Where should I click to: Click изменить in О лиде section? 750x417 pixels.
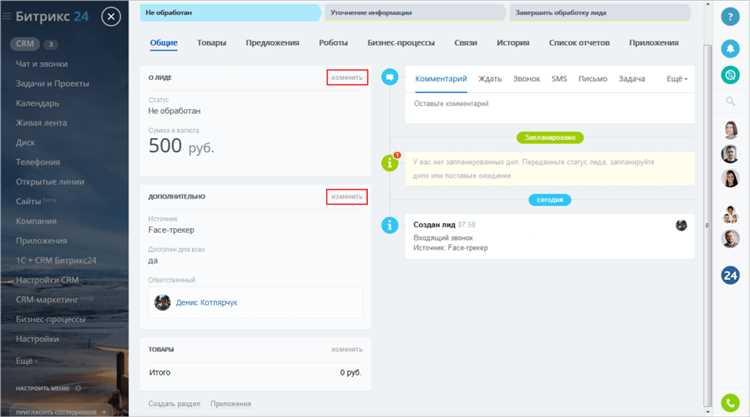(347, 77)
